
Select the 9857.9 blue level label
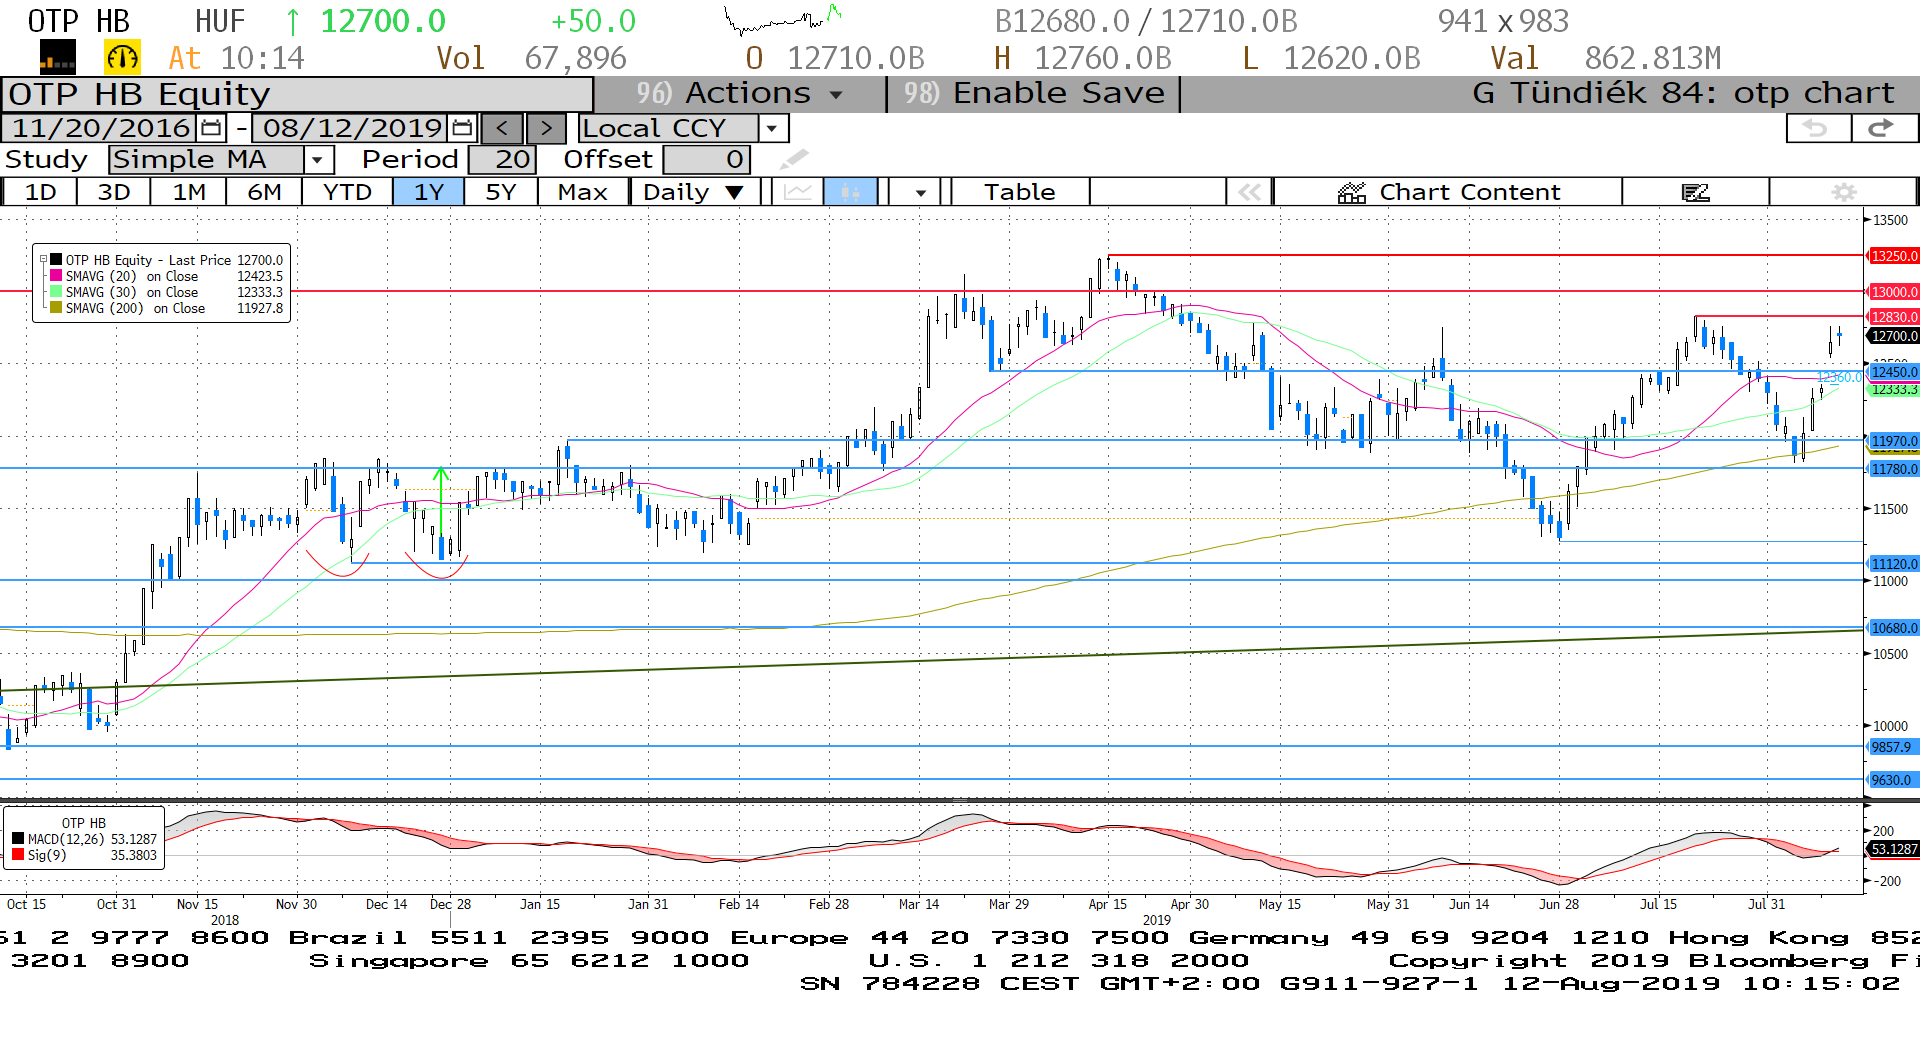(1891, 747)
